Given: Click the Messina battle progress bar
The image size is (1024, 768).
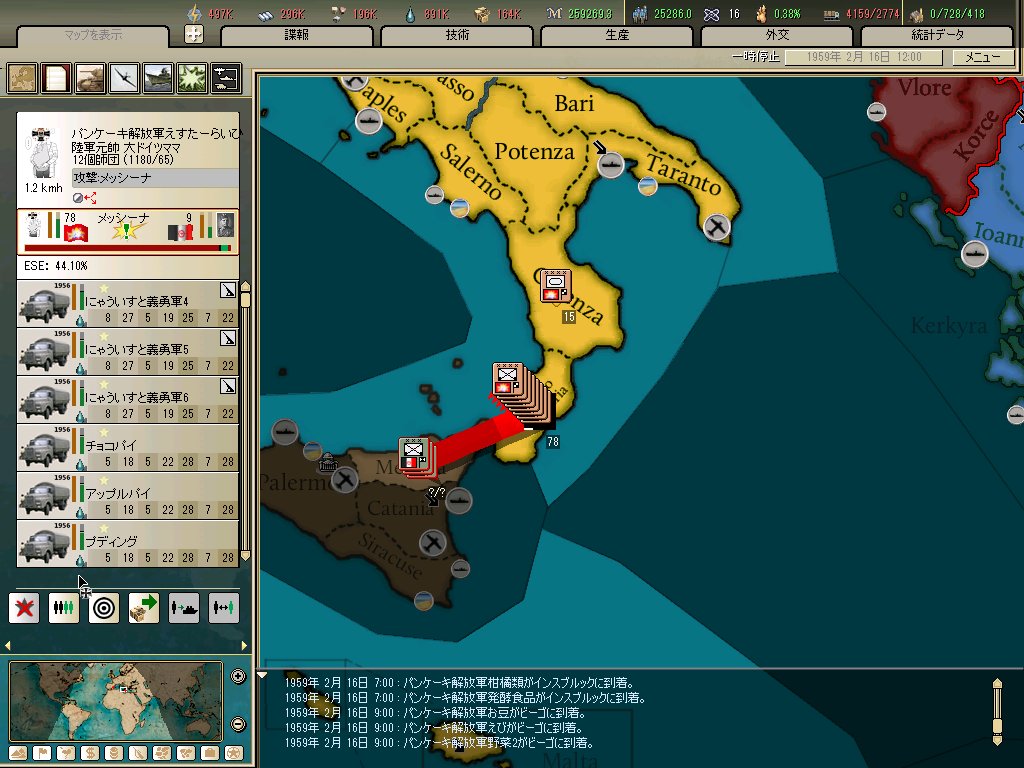Looking at the screenshot, I should point(127,248).
